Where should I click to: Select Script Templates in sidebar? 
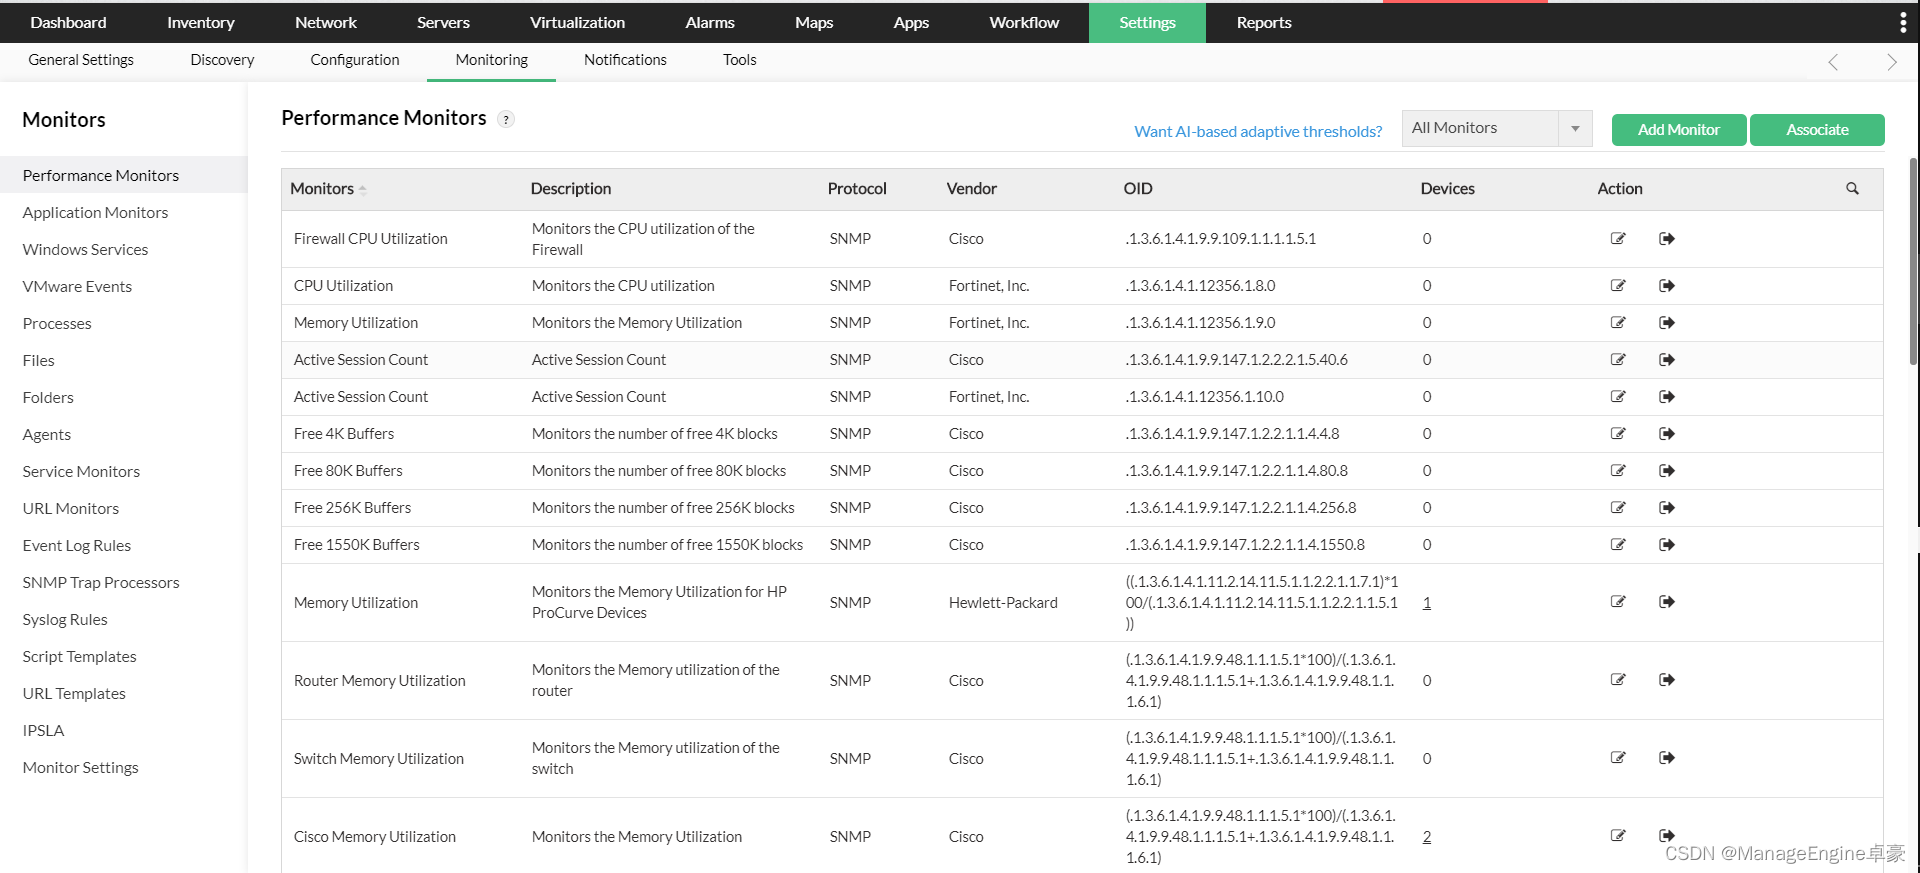tap(79, 656)
